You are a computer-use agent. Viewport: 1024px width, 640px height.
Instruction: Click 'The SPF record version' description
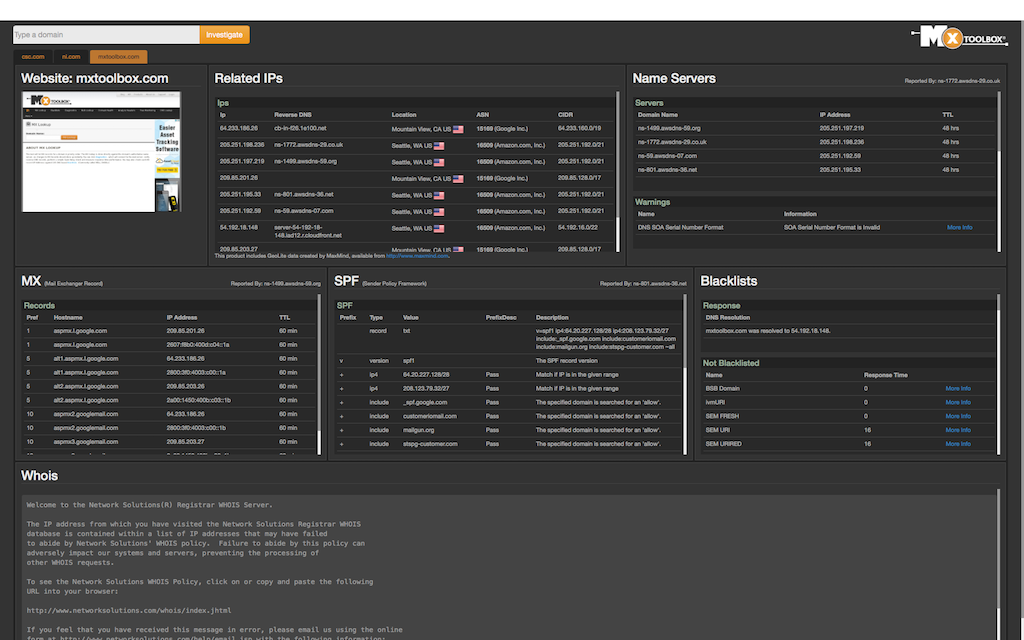pyautogui.click(x=566, y=360)
